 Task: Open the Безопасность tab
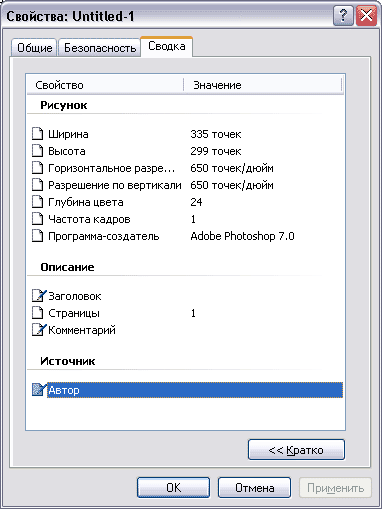coord(100,48)
